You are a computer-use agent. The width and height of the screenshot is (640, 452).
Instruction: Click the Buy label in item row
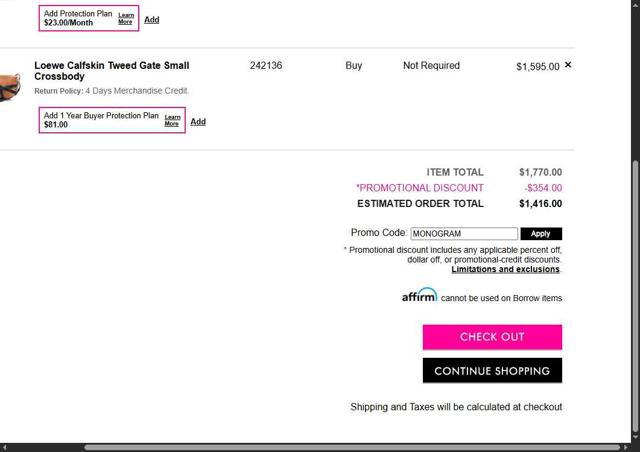click(353, 65)
